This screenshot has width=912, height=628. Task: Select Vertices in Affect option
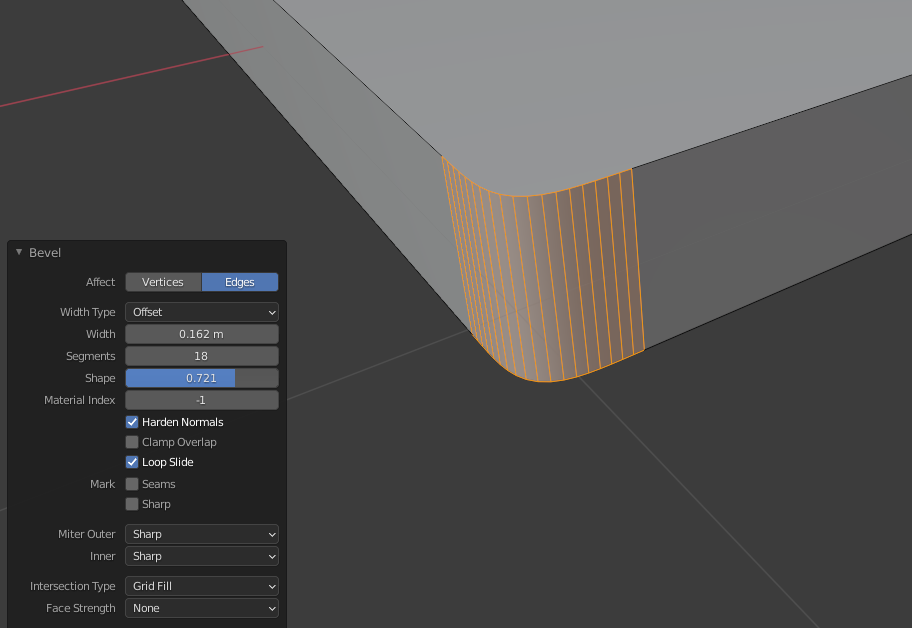163,282
